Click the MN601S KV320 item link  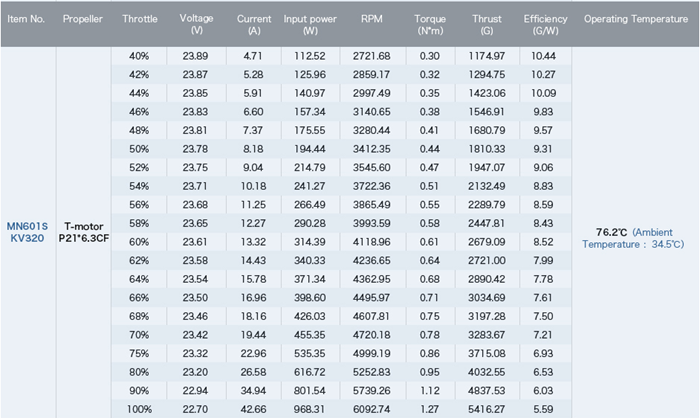(x=26, y=233)
